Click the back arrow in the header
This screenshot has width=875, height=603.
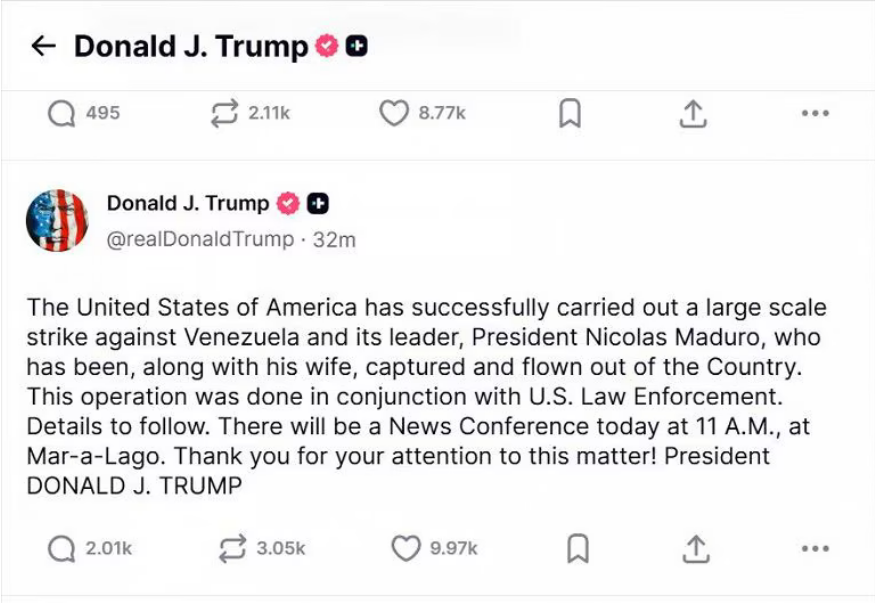(42, 46)
